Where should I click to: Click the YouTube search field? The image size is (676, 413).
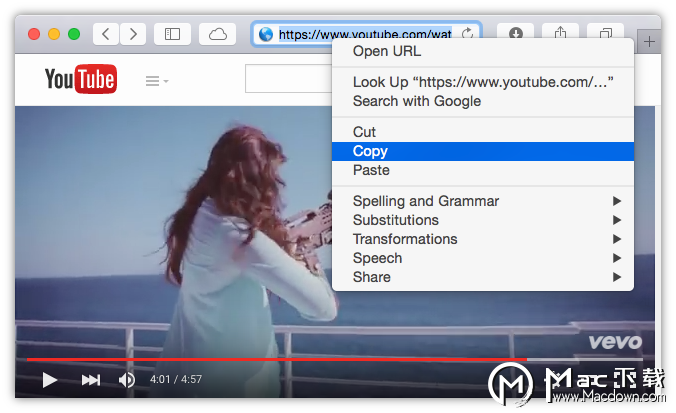(288, 78)
